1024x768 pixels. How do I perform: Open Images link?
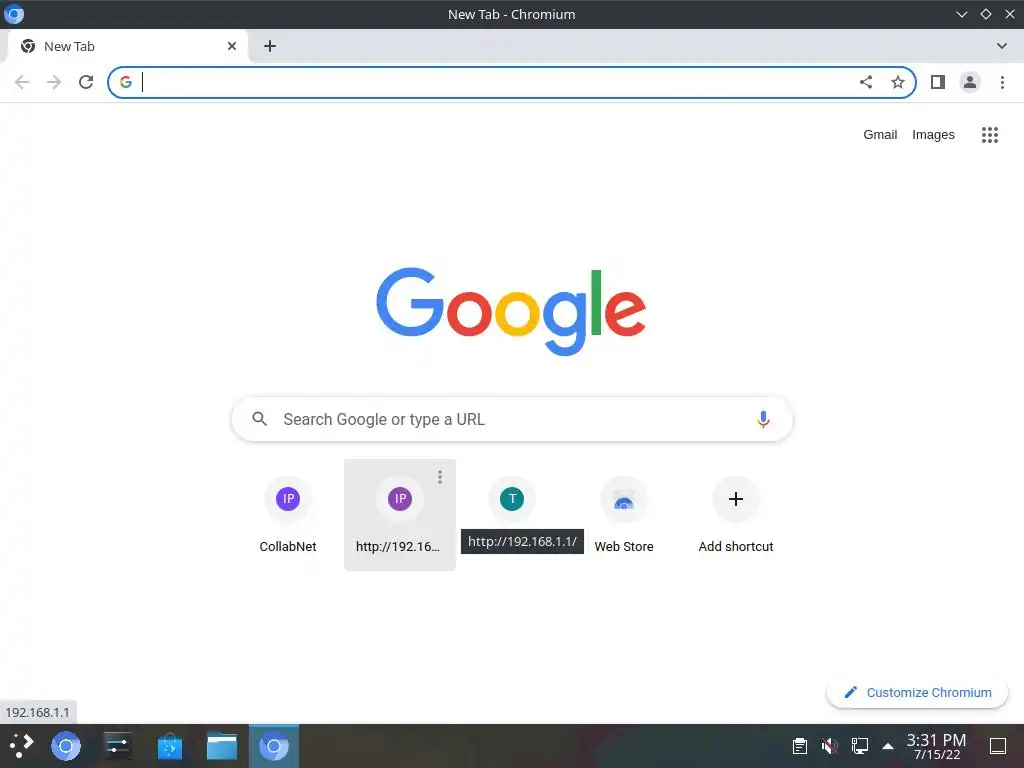(933, 135)
